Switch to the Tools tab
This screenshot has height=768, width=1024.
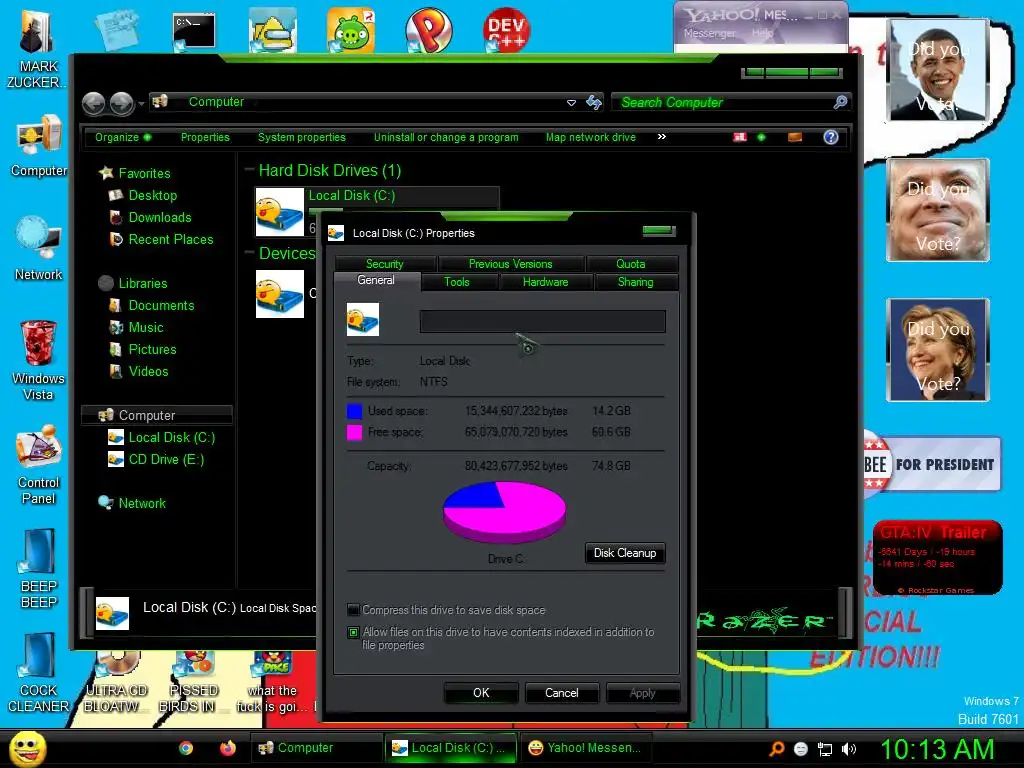[x=456, y=282]
